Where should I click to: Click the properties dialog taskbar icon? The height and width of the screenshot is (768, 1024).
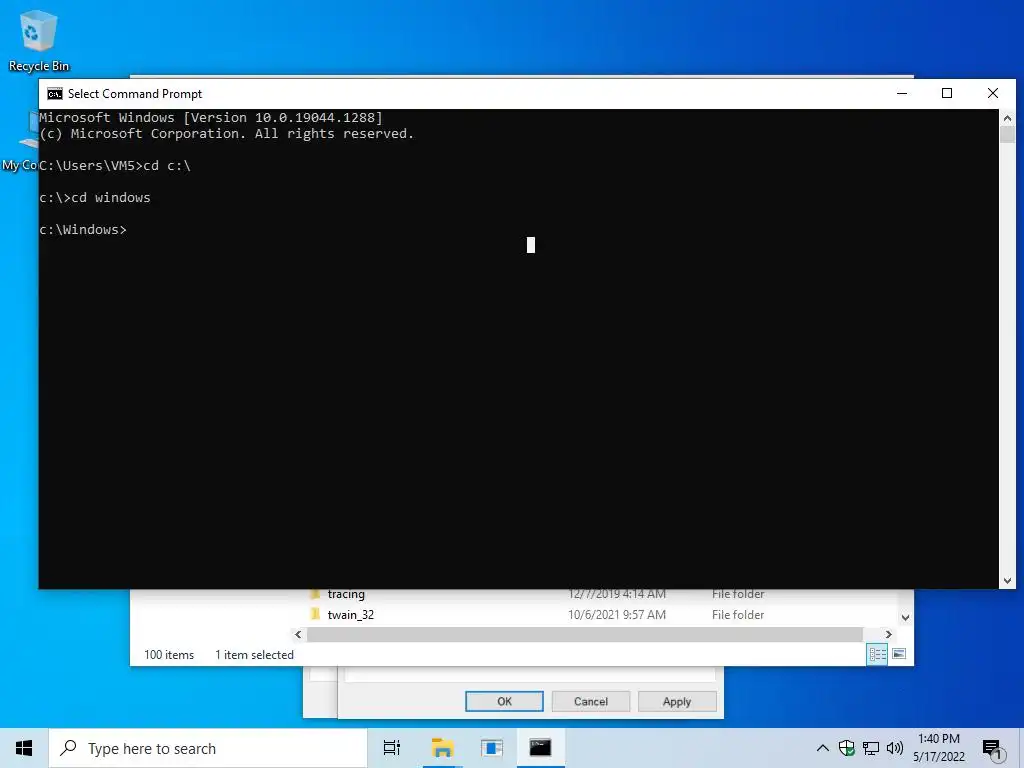coord(492,748)
